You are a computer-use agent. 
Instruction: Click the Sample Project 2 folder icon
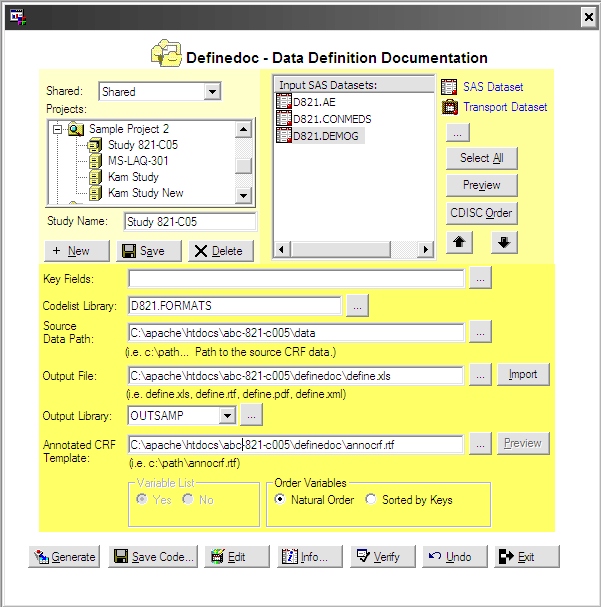click(x=76, y=129)
